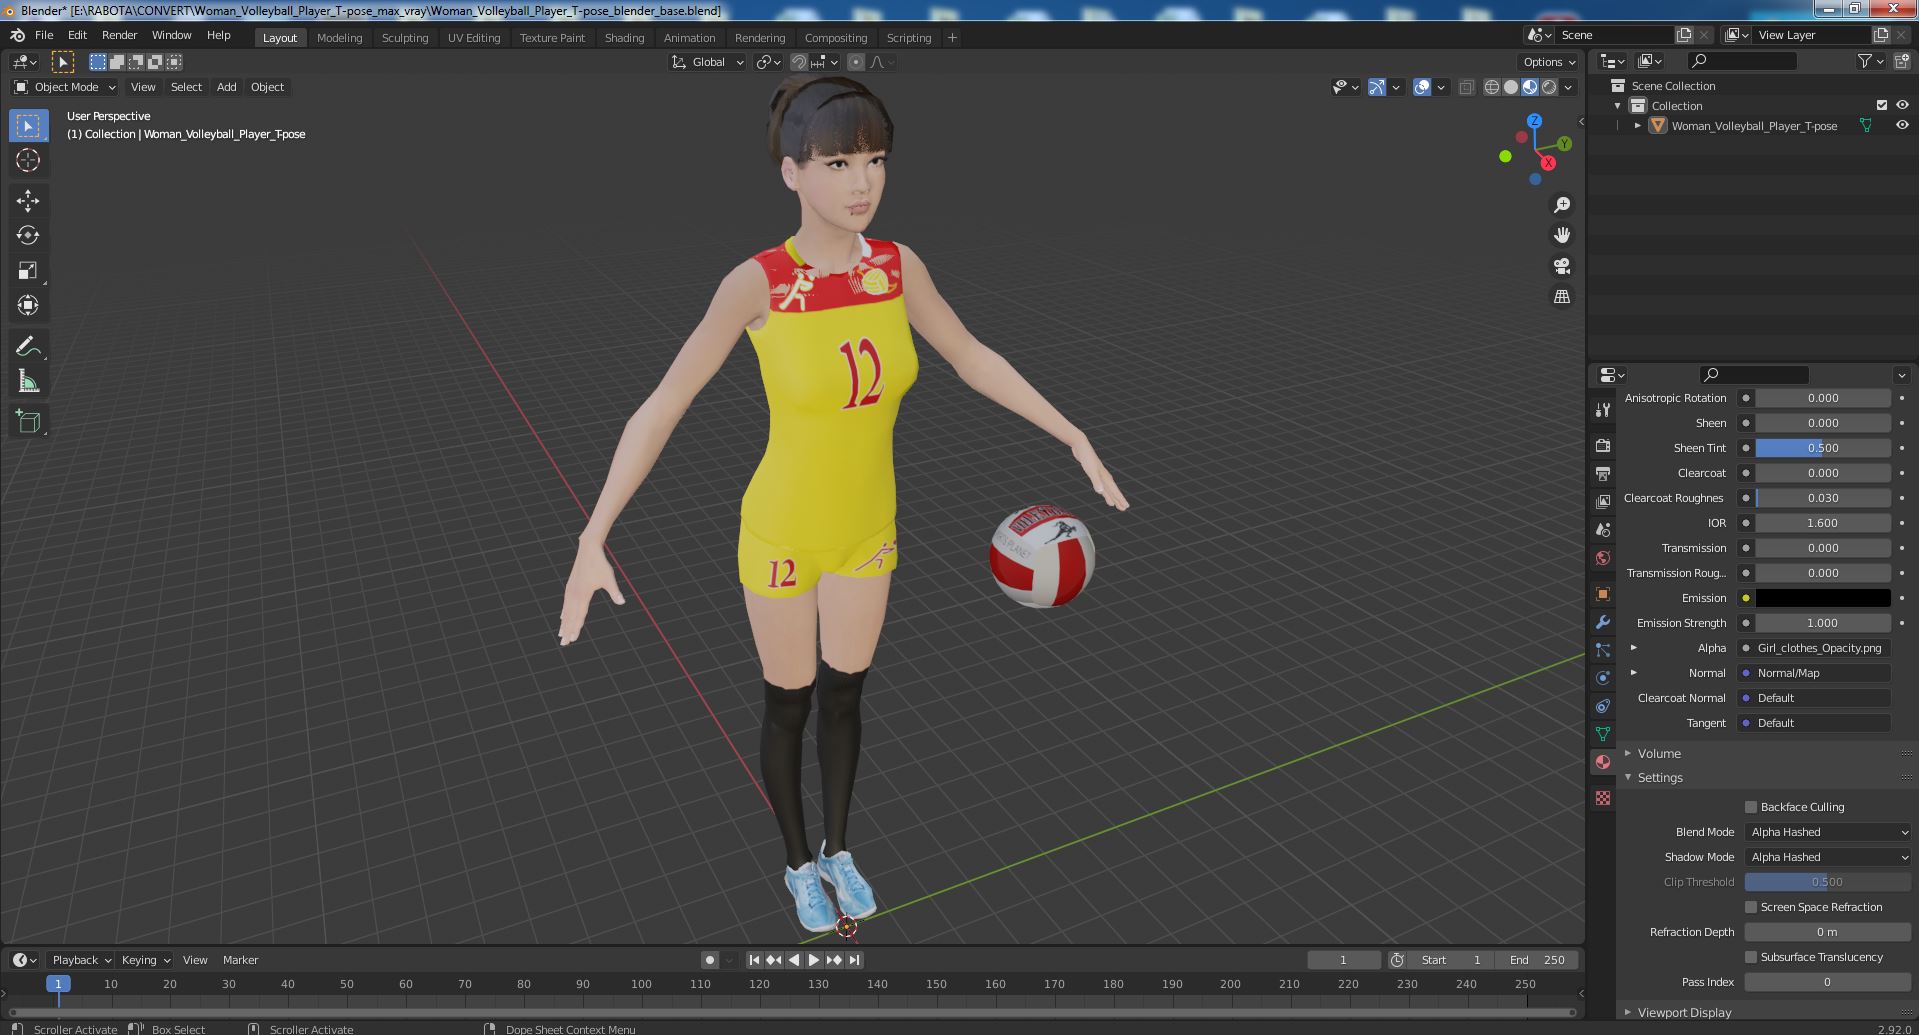The image size is (1919, 1035).
Task: Toggle snapping magnet in header
Action: click(x=799, y=62)
